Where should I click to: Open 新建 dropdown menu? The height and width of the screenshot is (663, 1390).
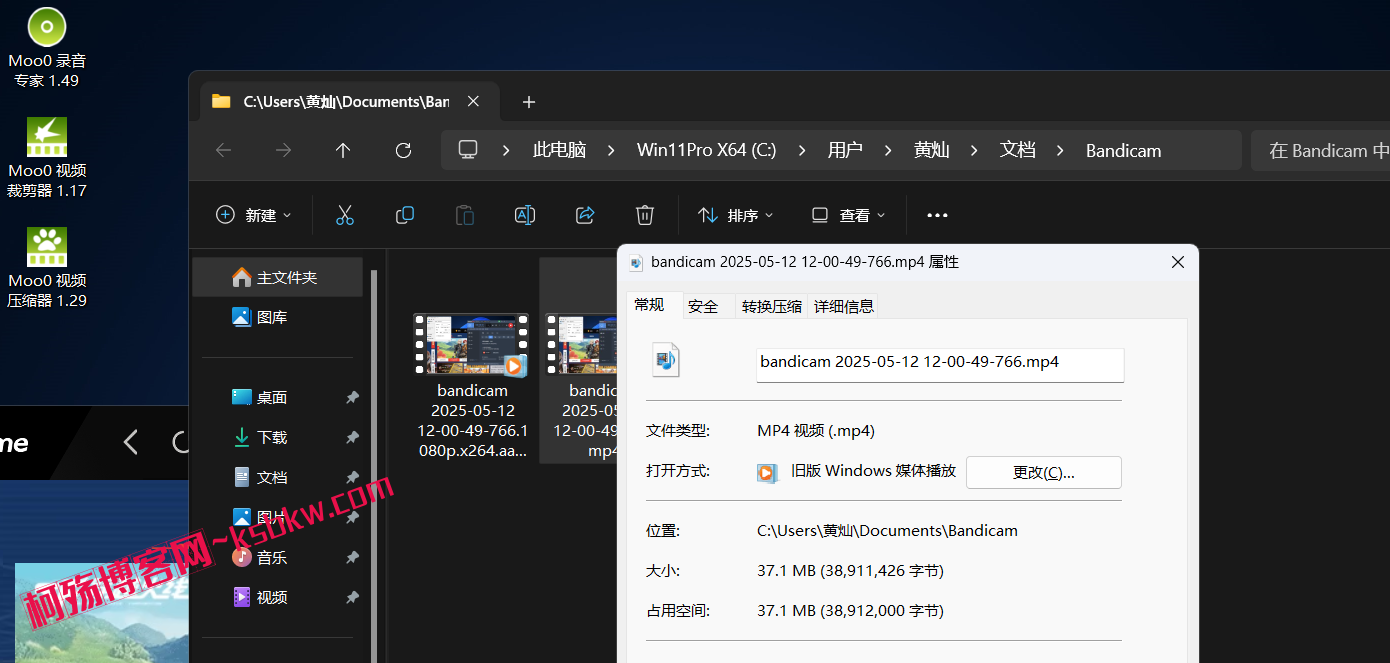click(254, 215)
